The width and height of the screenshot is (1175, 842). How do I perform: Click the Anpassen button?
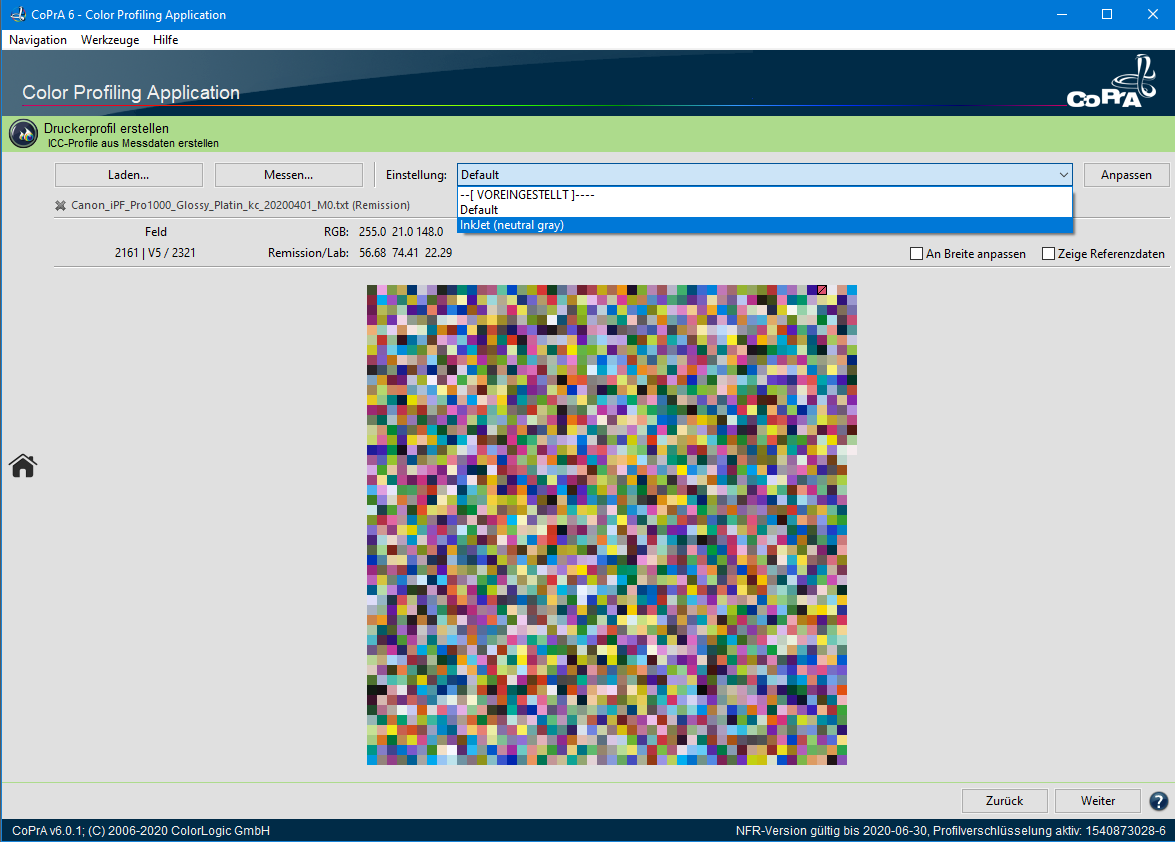pos(1126,175)
